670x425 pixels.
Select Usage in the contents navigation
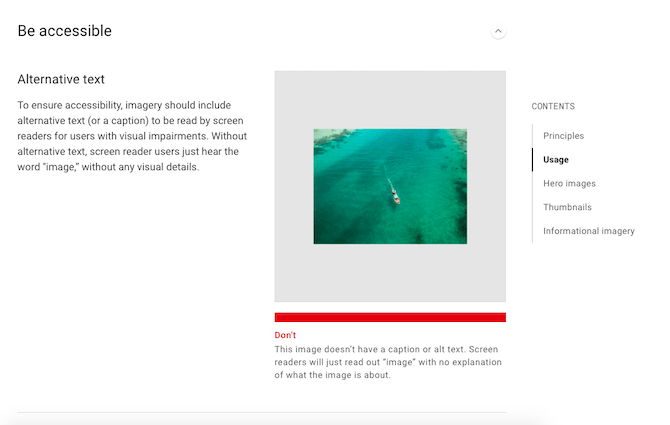click(555, 160)
